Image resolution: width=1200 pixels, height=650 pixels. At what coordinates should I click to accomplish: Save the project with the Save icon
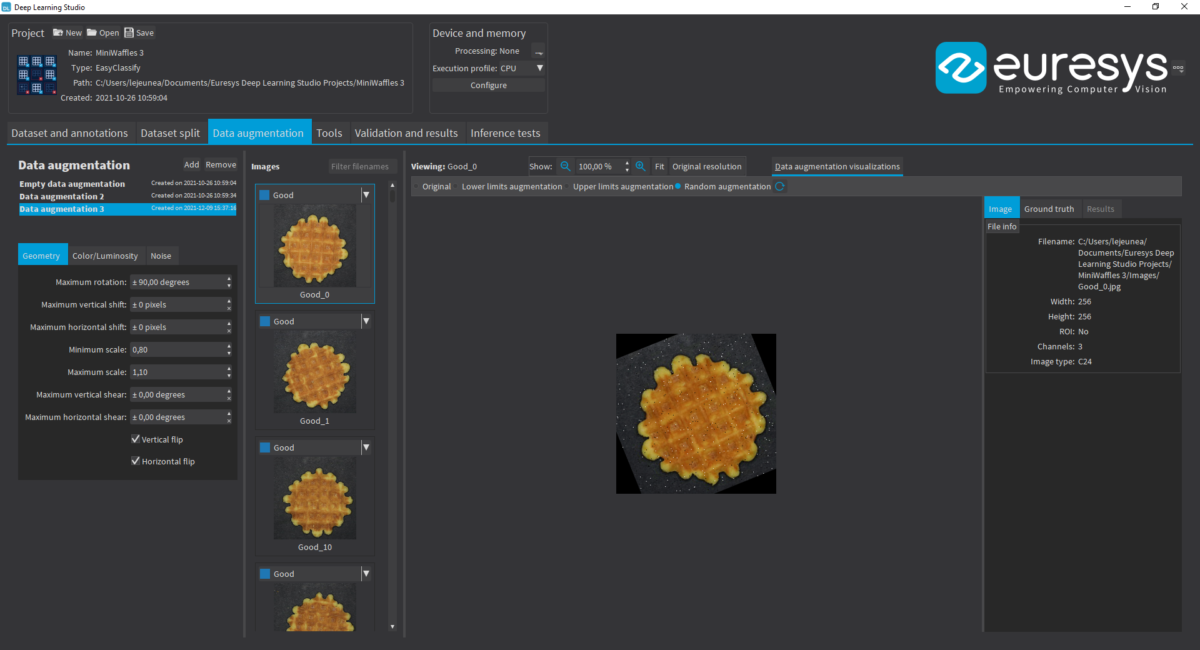click(x=129, y=33)
